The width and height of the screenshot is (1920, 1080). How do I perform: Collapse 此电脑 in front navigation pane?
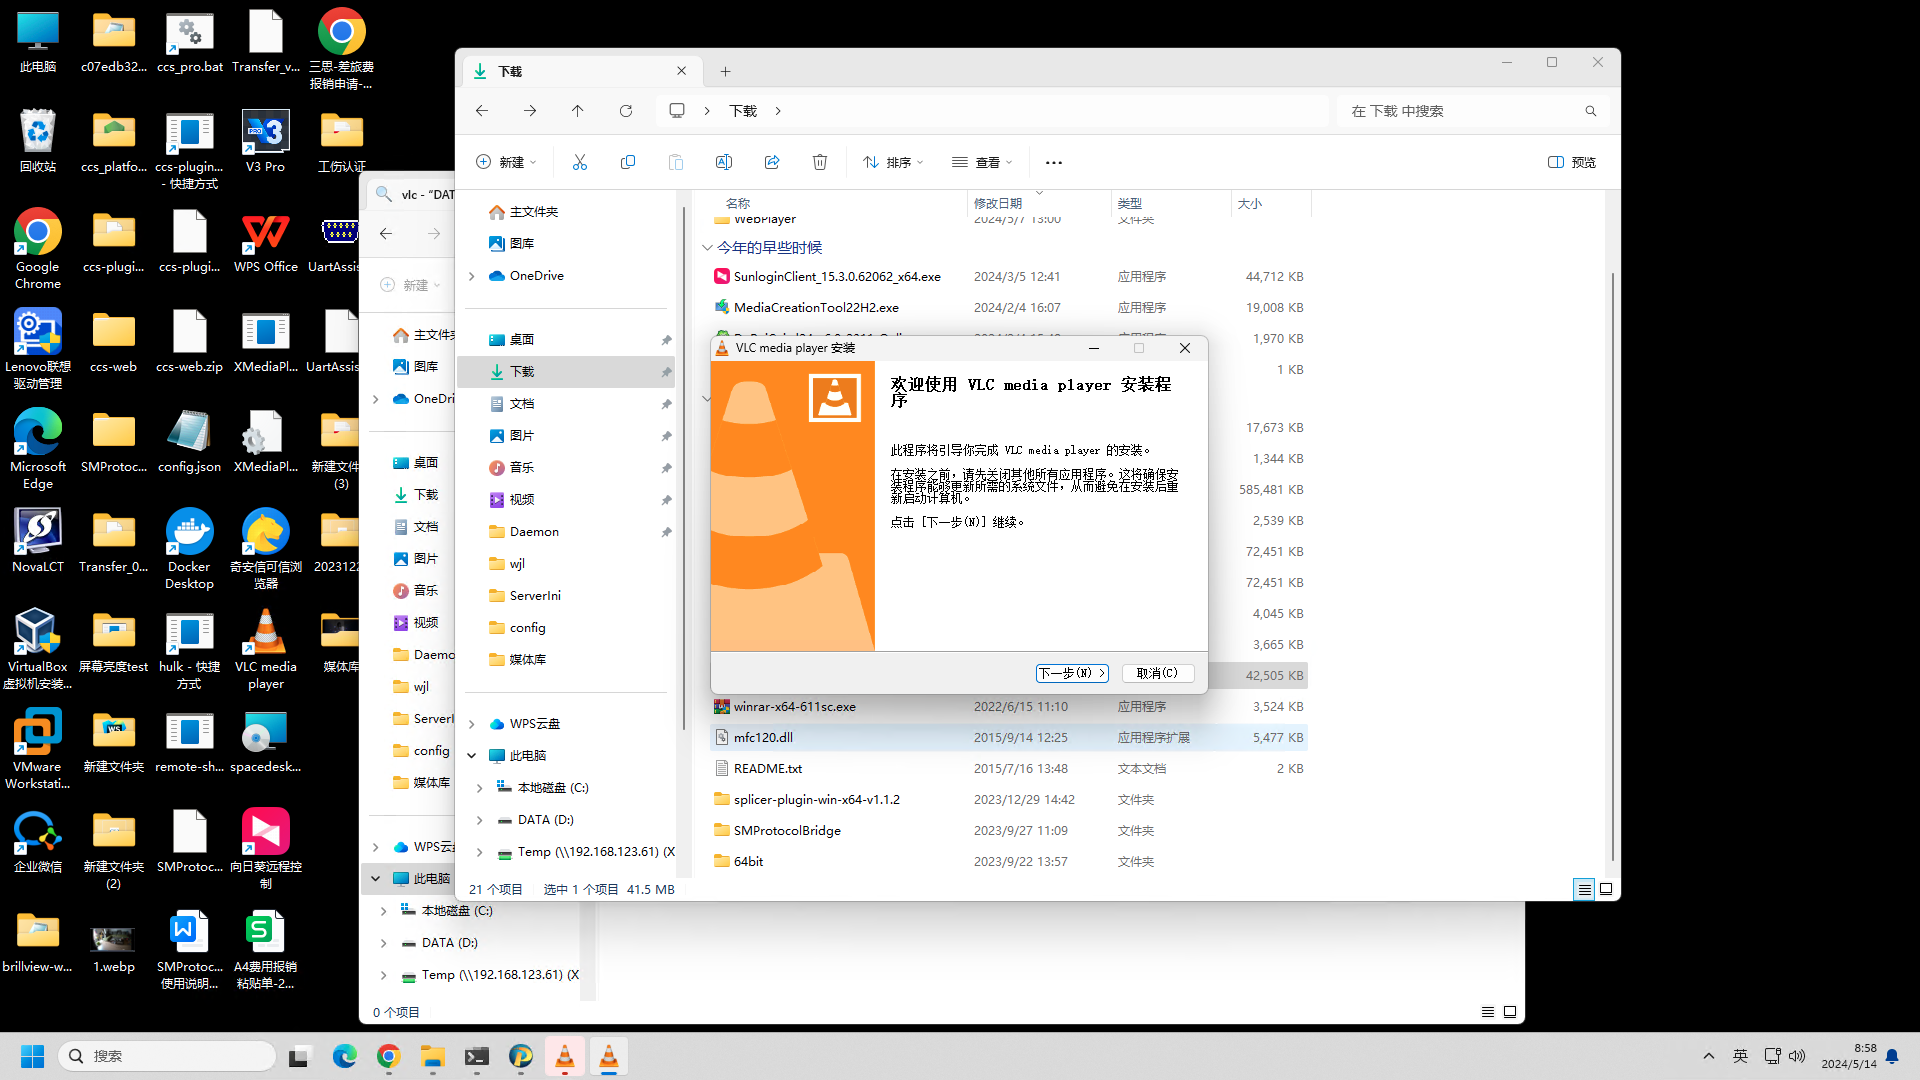click(x=472, y=756)
